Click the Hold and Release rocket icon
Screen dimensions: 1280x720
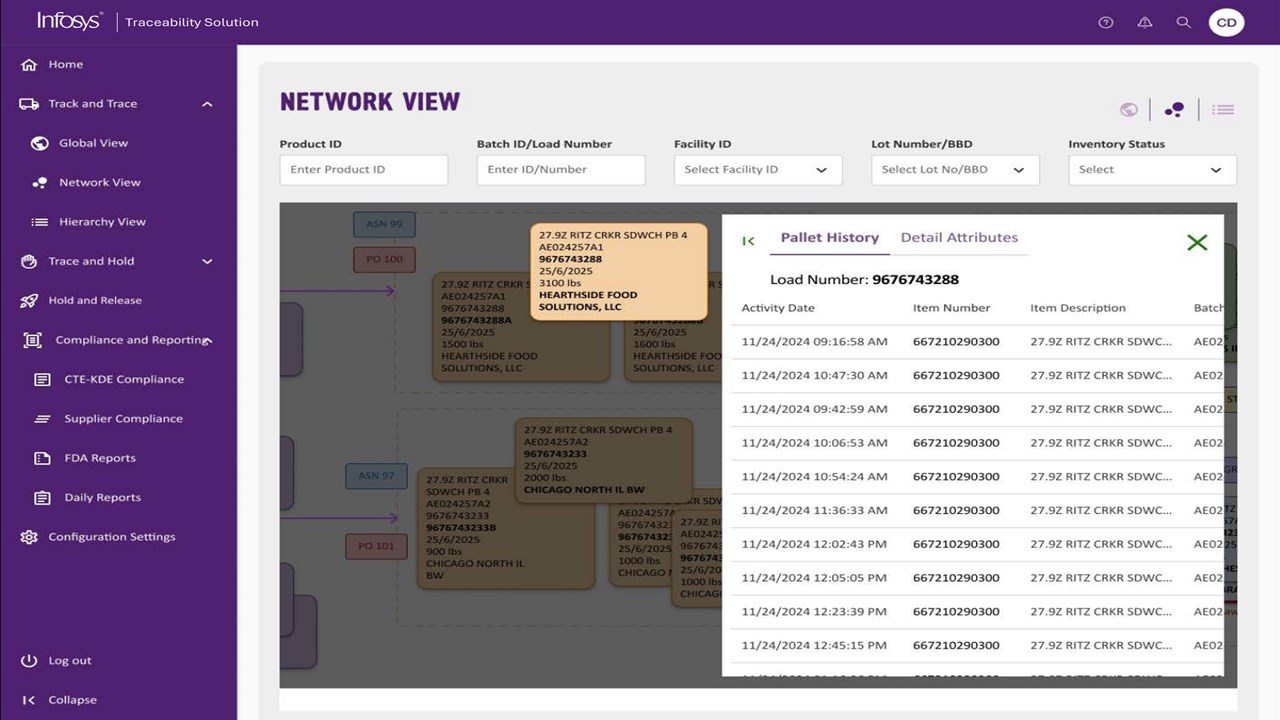tap(29, 301)
